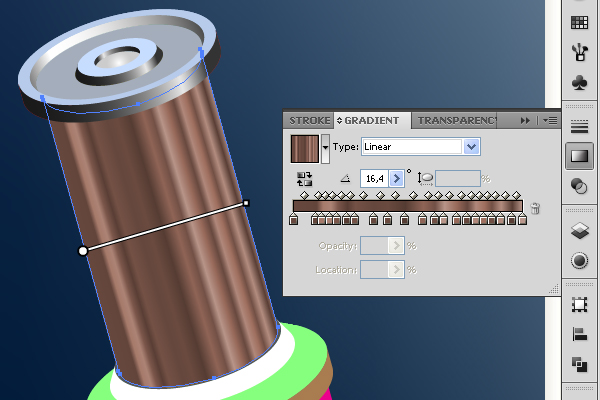Open the Stroke panel lines icon in dock
Screen dimensions: 600x400
pos(579,126)
